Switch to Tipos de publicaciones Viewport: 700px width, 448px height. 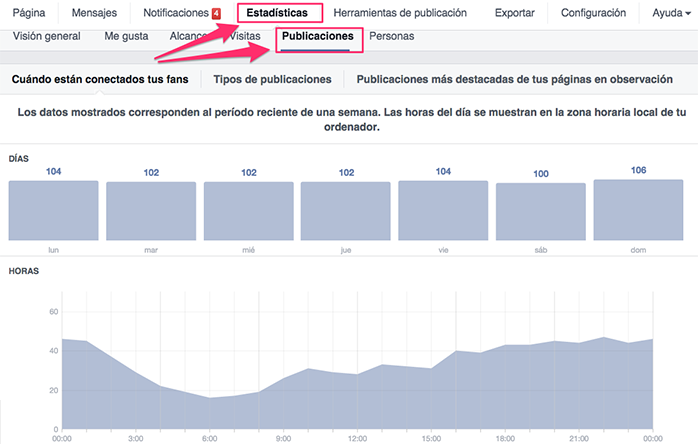coord(272,79)
